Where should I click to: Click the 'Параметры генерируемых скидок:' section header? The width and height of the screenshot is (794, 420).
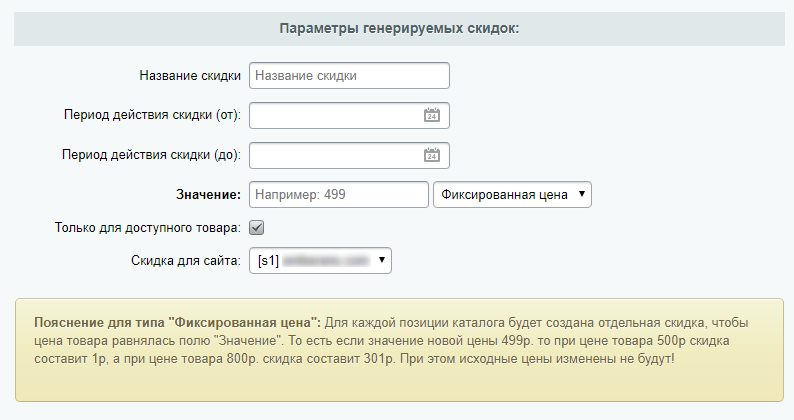[x=397, y=28]
